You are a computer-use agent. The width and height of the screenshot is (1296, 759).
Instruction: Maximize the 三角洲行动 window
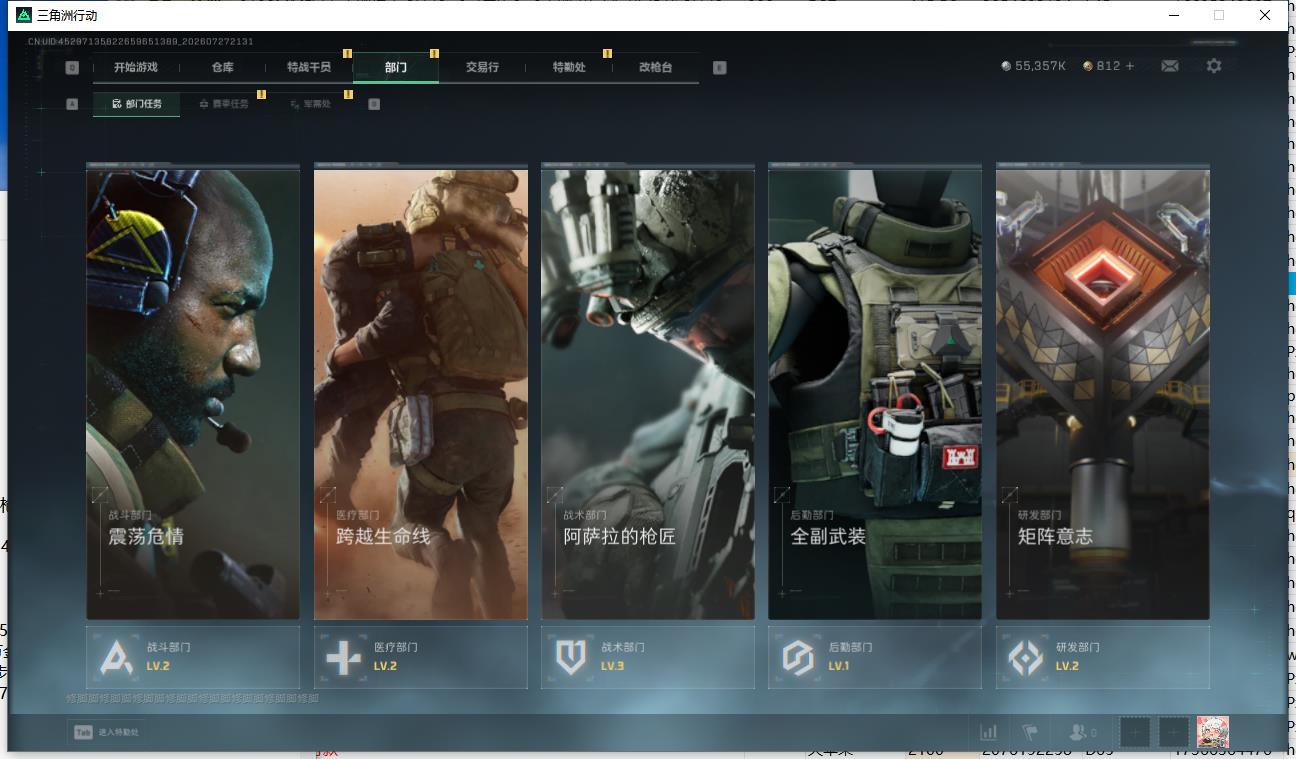(1219, 15)
